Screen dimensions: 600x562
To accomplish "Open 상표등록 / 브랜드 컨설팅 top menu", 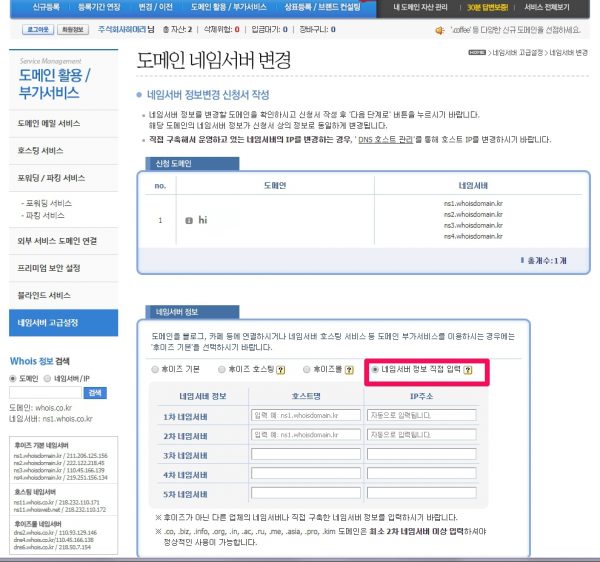I will (322, 7).
